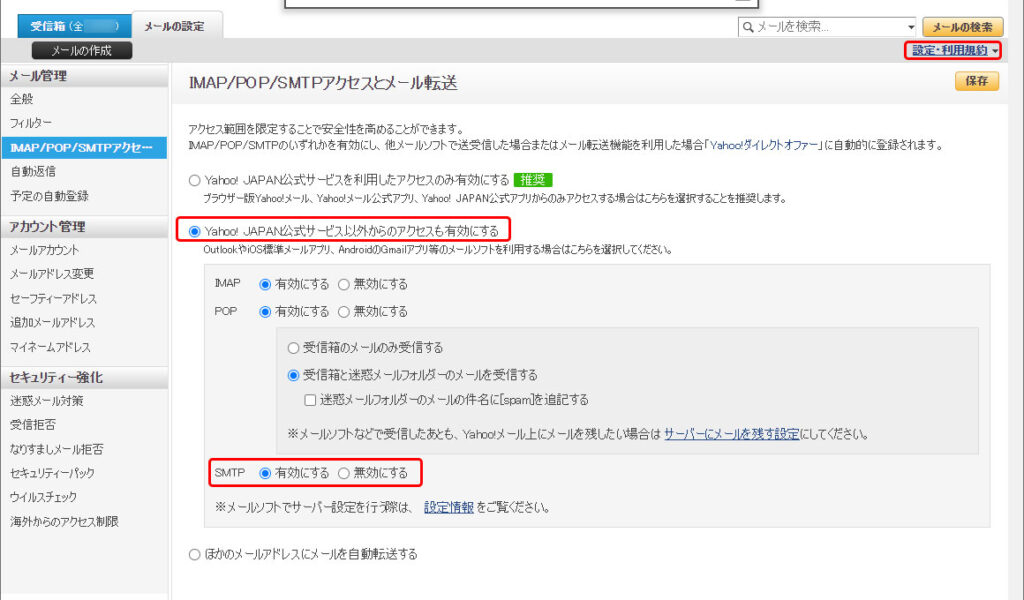Image resolution: width=1024 pixels, height=600 pixels.
Task: Set SMTP to 無効にする
Action: click(344, 473)
